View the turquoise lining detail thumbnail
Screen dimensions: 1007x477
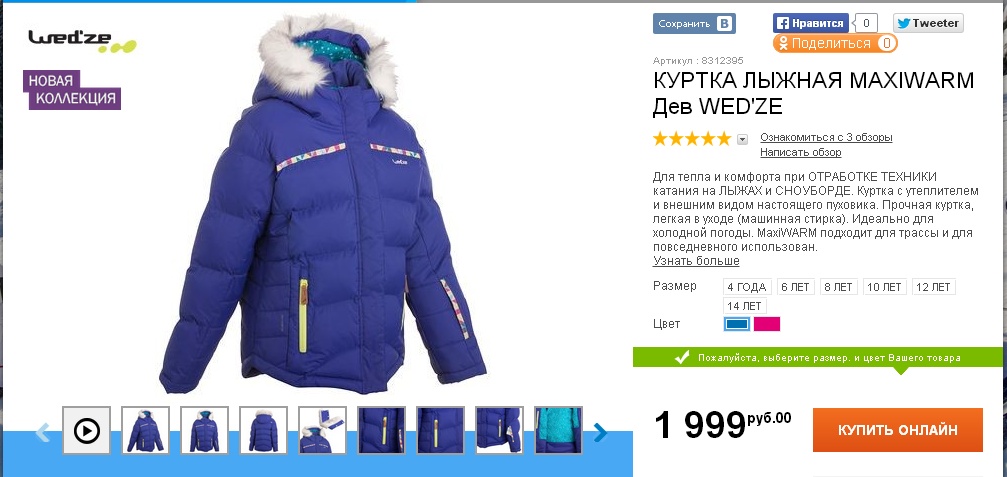click(558, 430)
